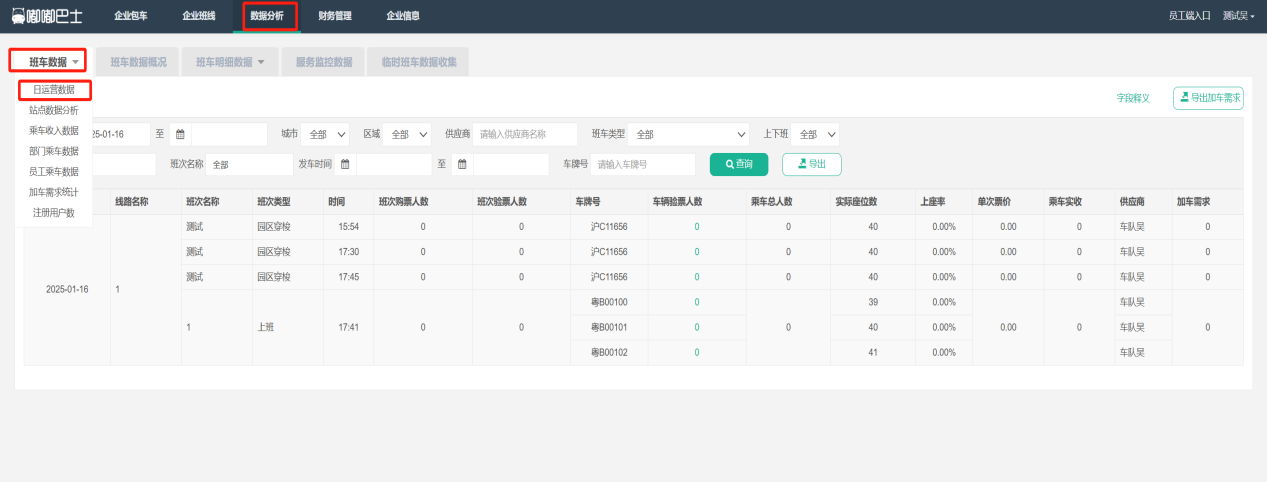Select 部门乘车数据 in the menu
The image size is (1267, 482).
coord(54,151)
